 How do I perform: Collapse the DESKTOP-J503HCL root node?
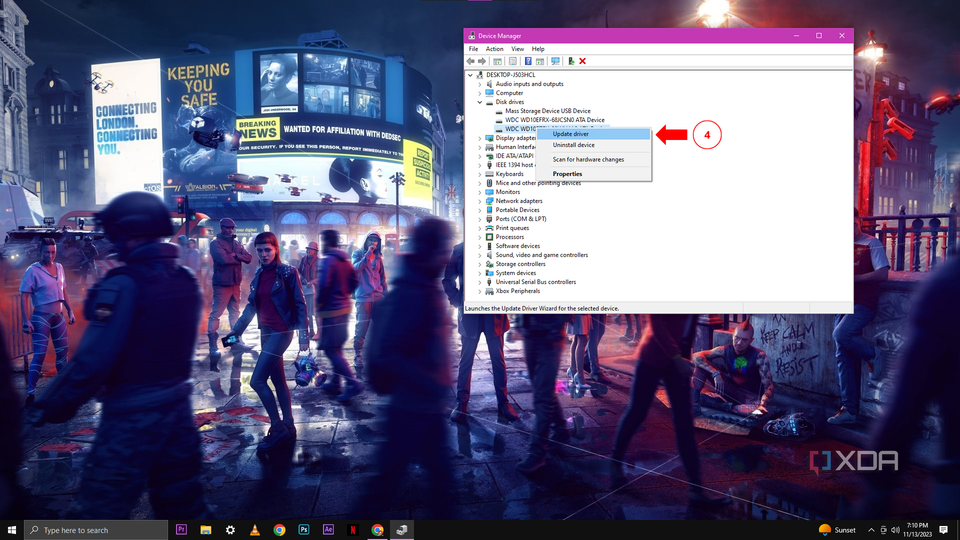pos(470,75)
